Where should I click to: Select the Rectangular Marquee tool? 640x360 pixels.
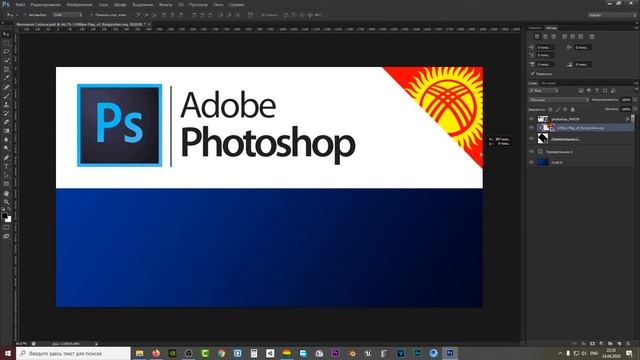pyautogui.click(x=6, y=43)
